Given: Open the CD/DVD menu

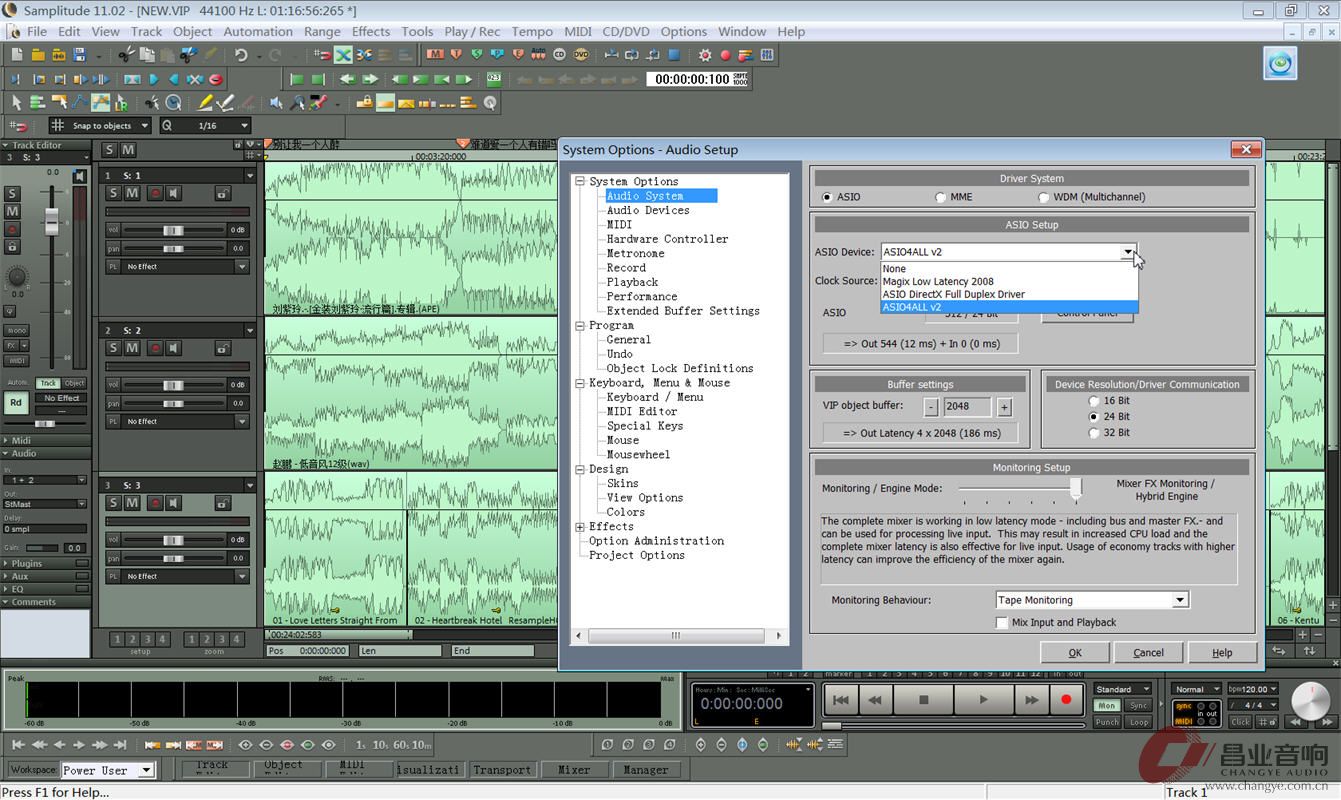Looking at the screenshot, I should pos(626,31).
